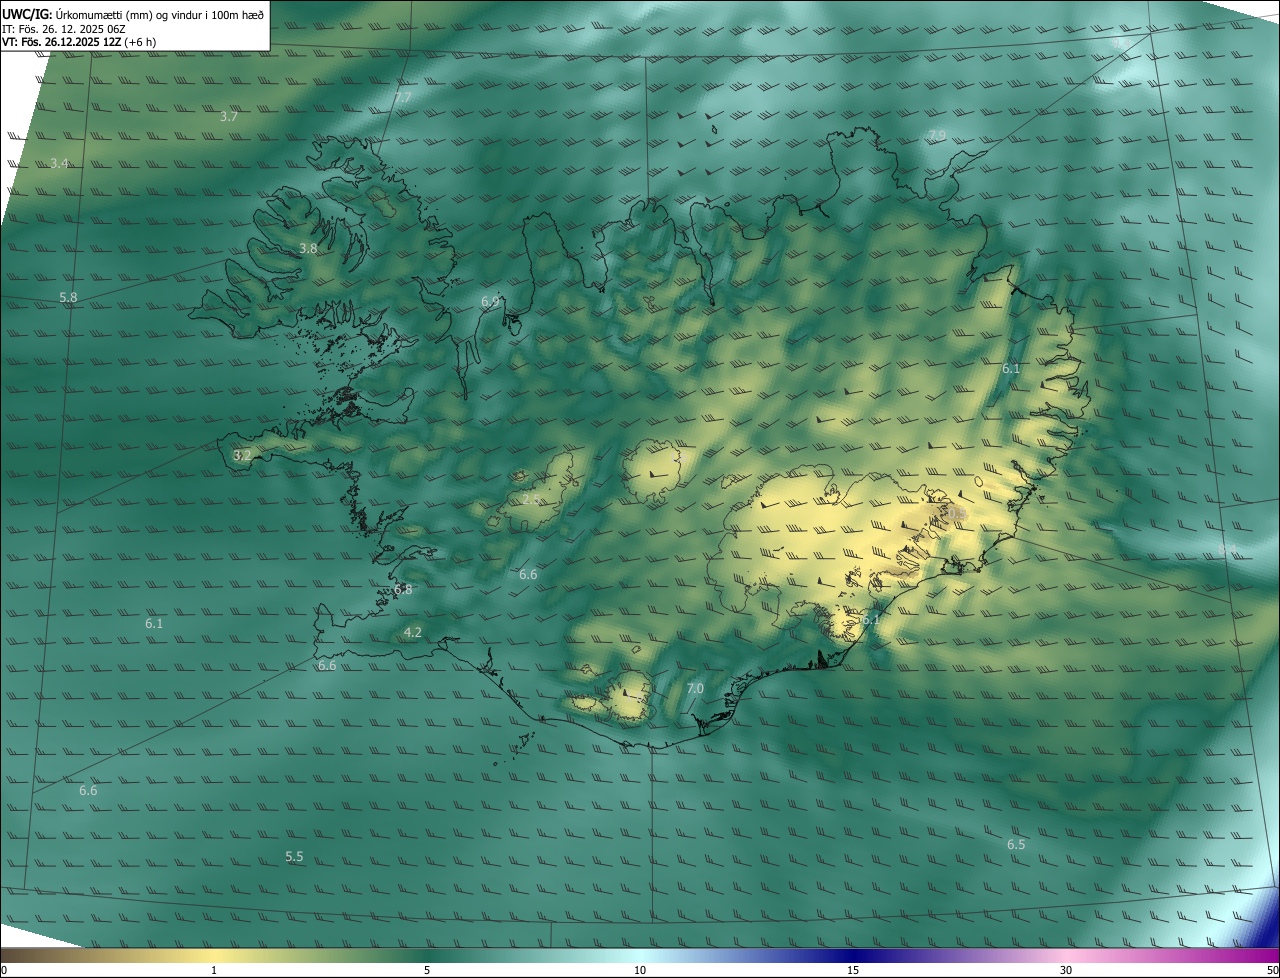Click the 0.5 value over eastern Vatnajökull

[x=957, y=514]
